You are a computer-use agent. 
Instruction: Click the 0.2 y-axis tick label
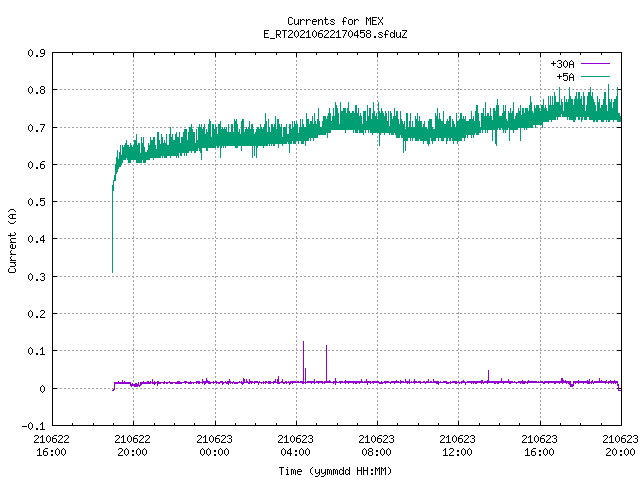click(x=36, y=314)
